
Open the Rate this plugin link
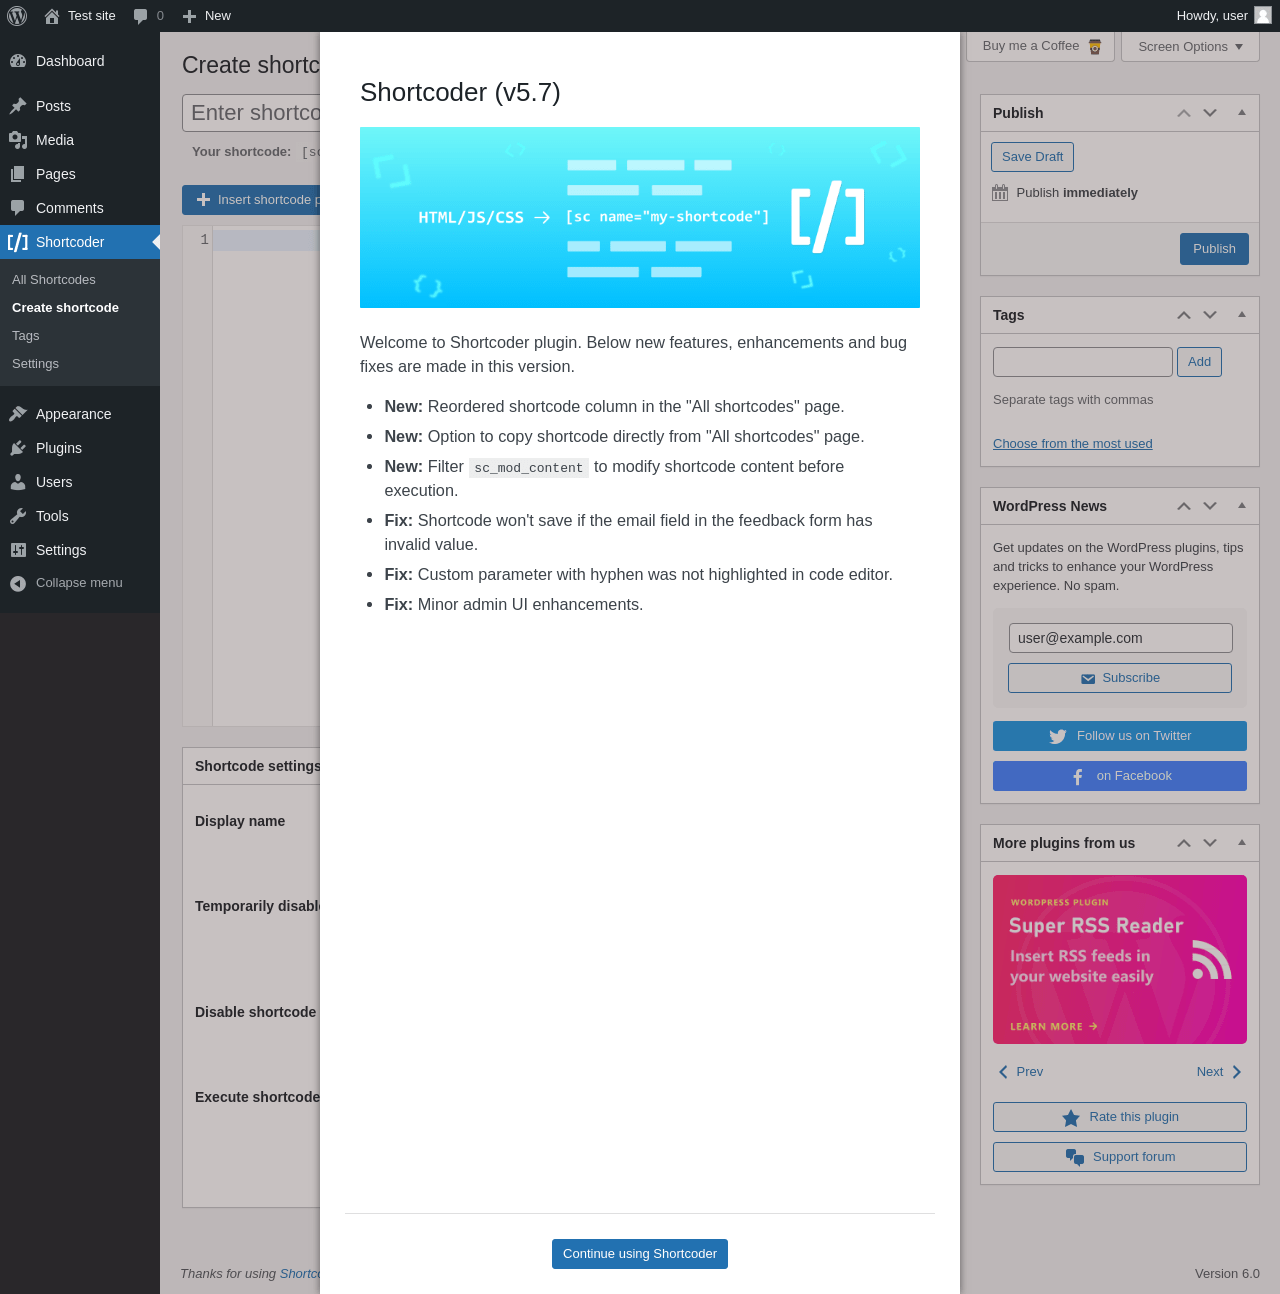[1120, 1117]
